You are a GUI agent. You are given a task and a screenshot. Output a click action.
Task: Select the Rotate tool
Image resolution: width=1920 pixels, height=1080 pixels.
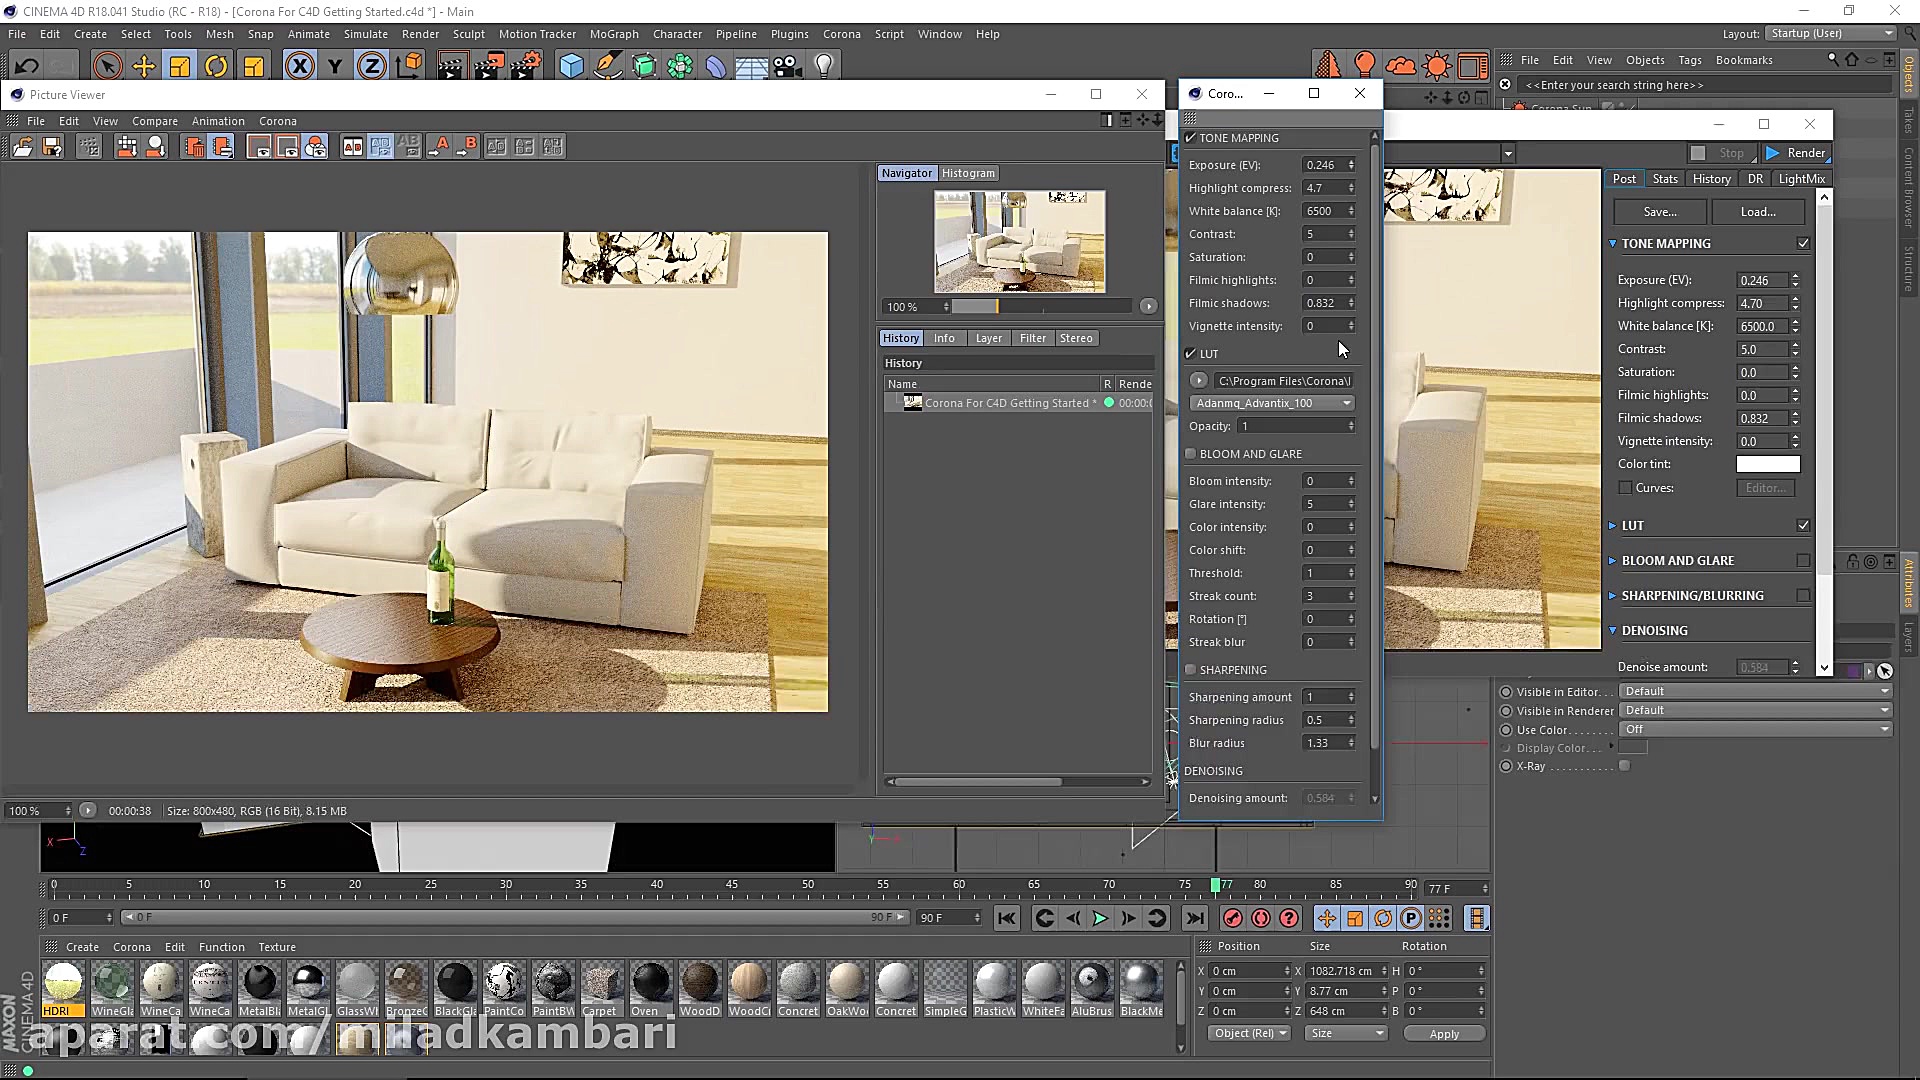(216, 65)
